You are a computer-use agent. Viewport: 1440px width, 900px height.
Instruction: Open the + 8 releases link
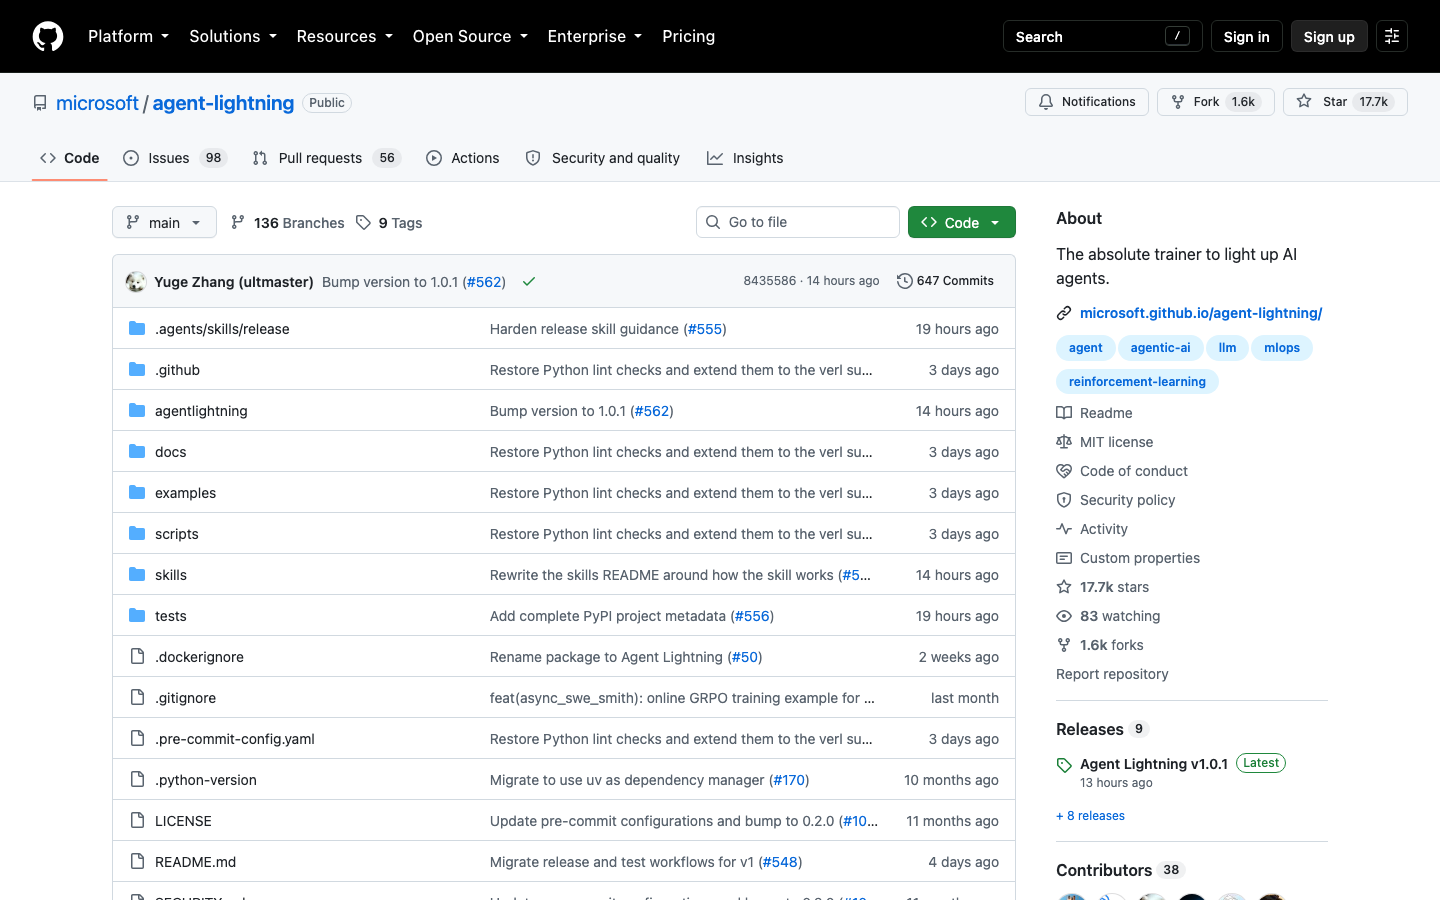(x=1090, y=816)
